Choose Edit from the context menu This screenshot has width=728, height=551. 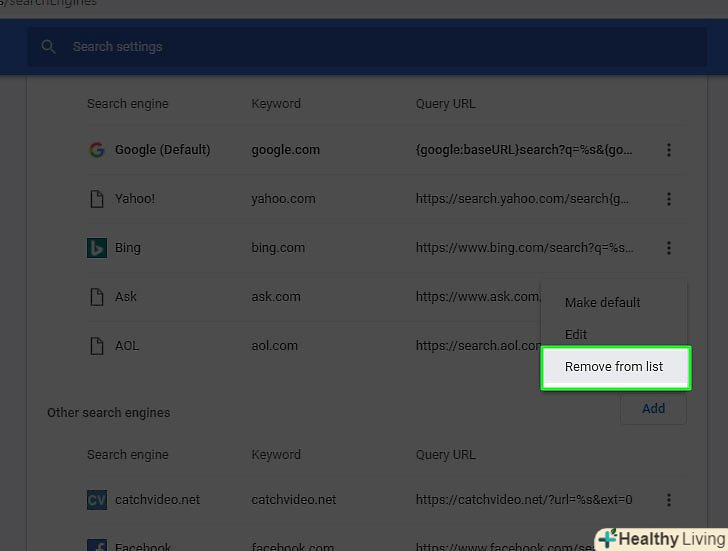click(576, 335)
